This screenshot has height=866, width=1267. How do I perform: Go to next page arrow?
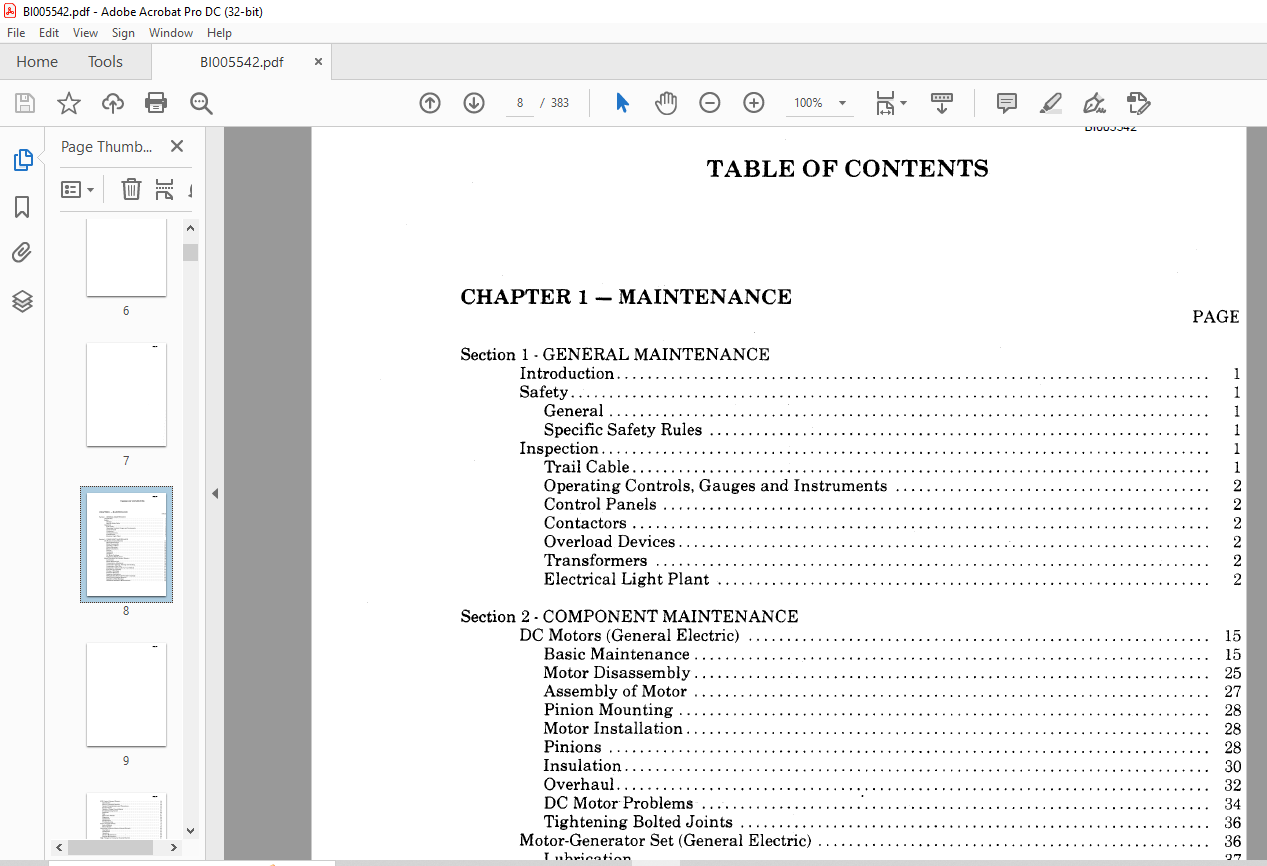tap(474, 103)
